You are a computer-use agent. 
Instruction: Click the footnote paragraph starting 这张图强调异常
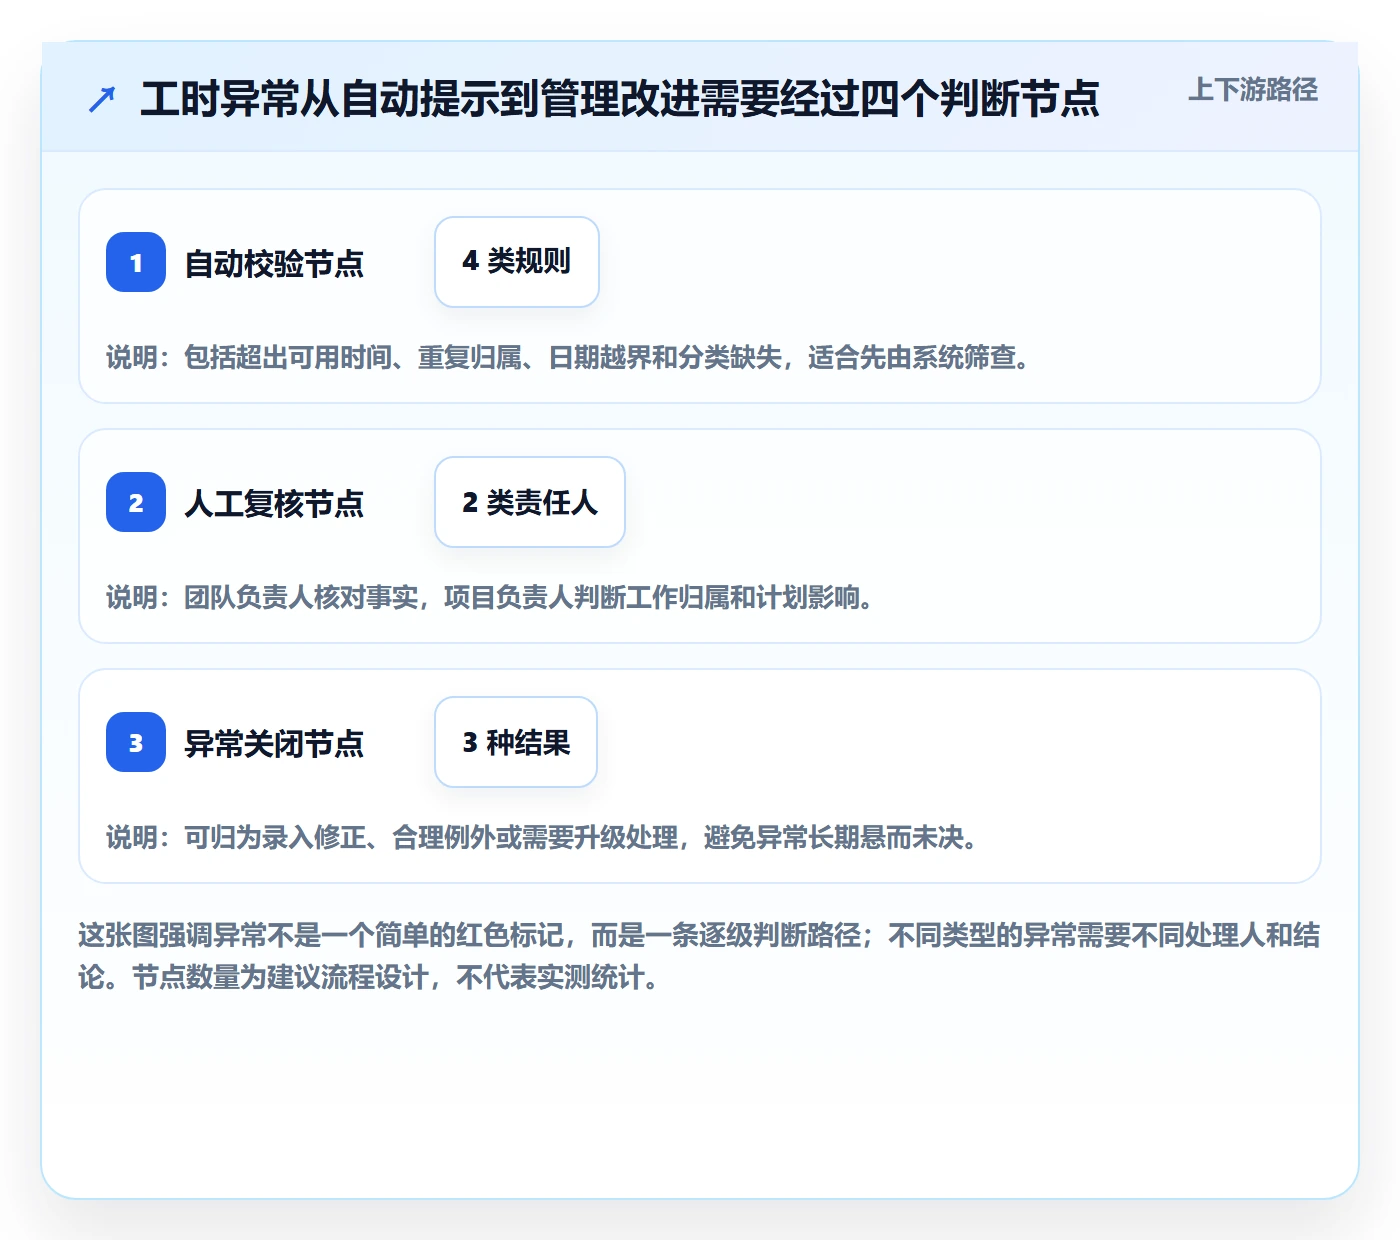click(699, 956)
